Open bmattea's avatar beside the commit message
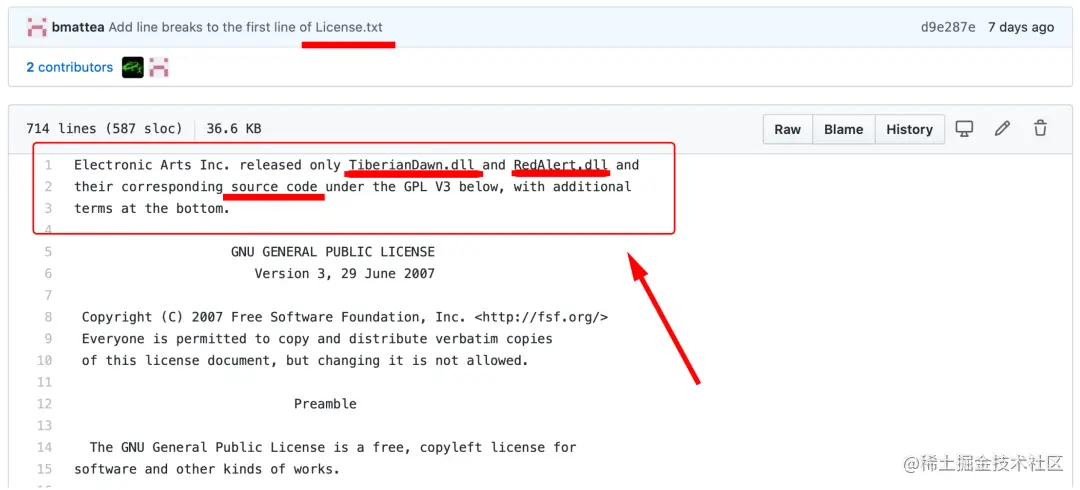The height and width of the screenshot is (490, 1080). click(37, 28)
